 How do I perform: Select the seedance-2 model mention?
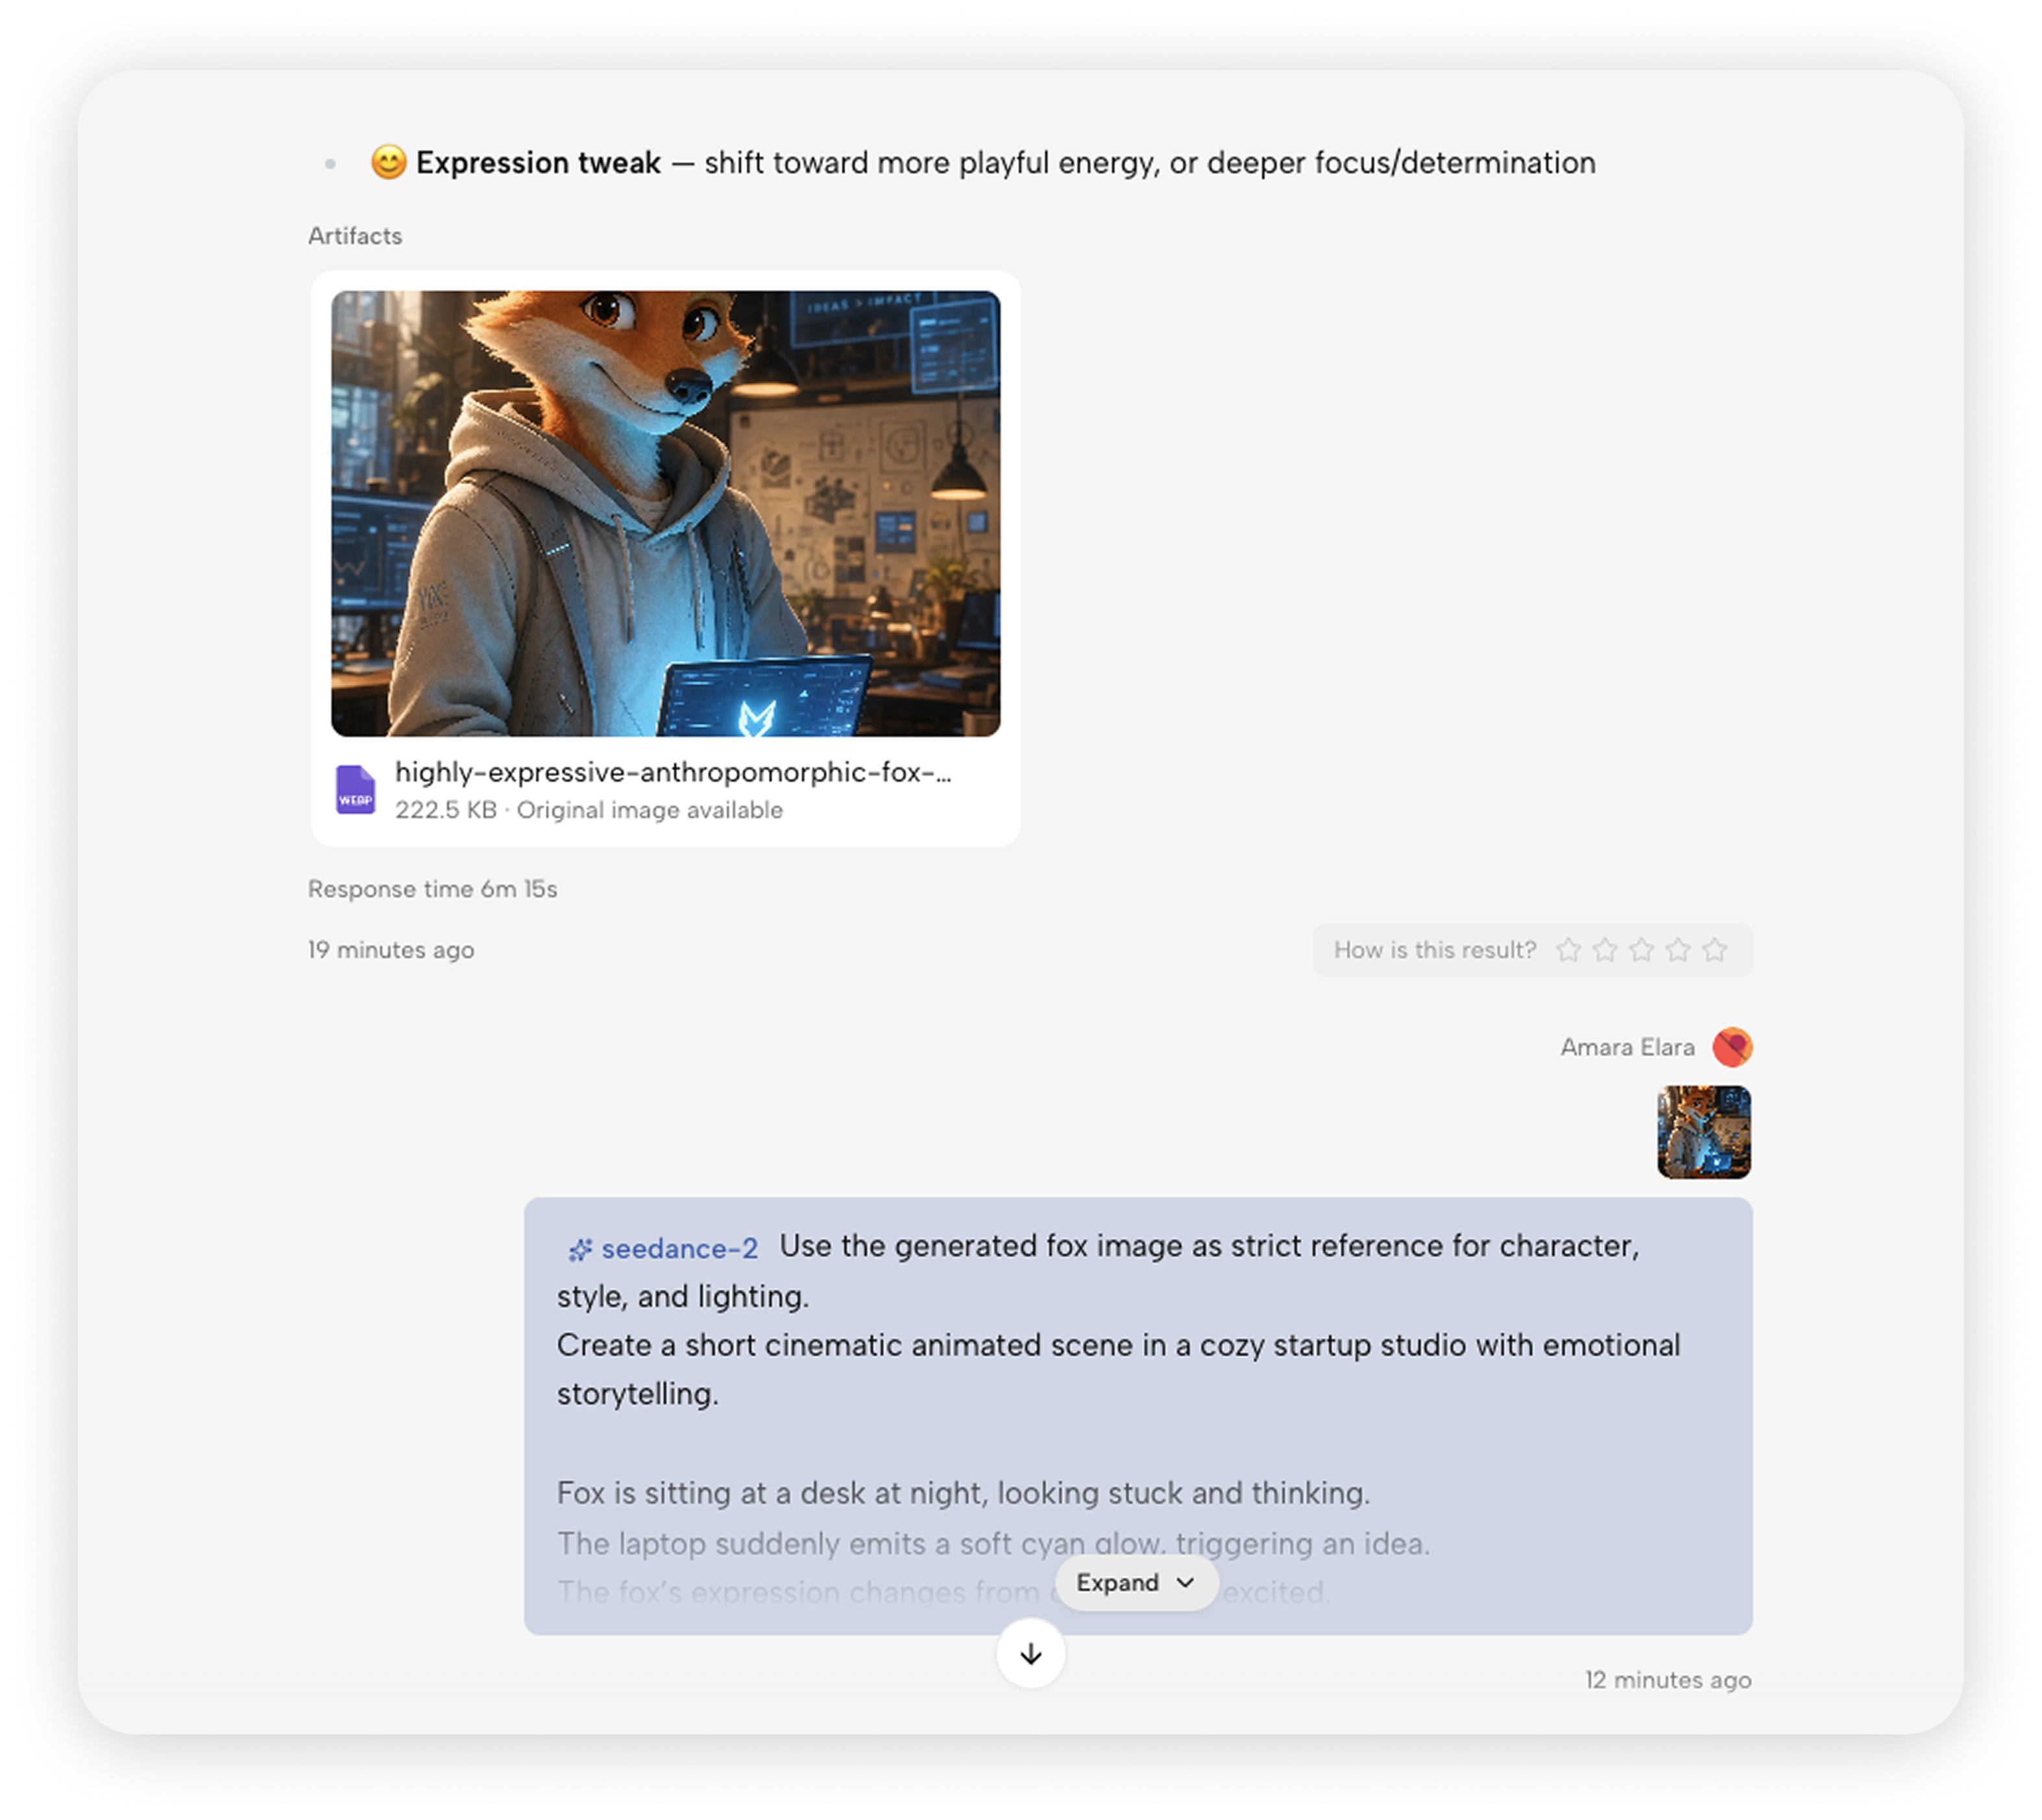pos(680,1249)
